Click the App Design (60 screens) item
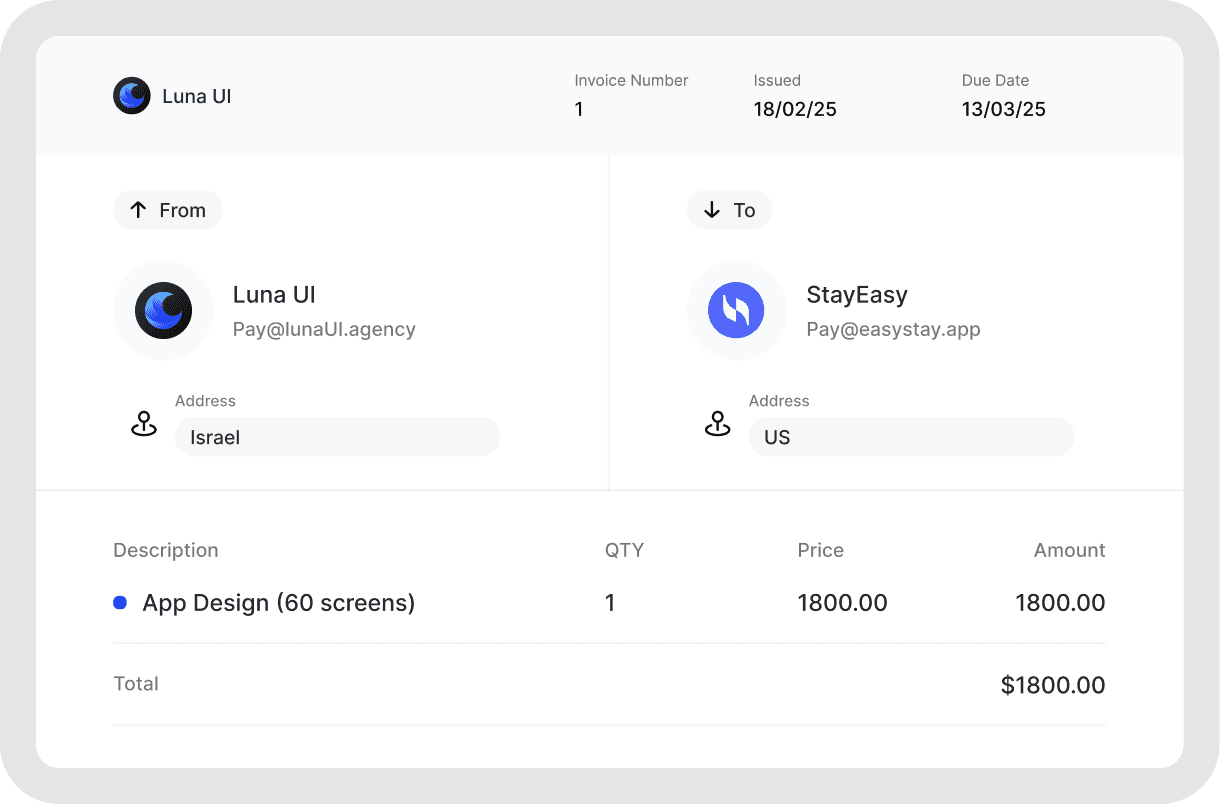The image size is (1220, 804). point(279,603)
